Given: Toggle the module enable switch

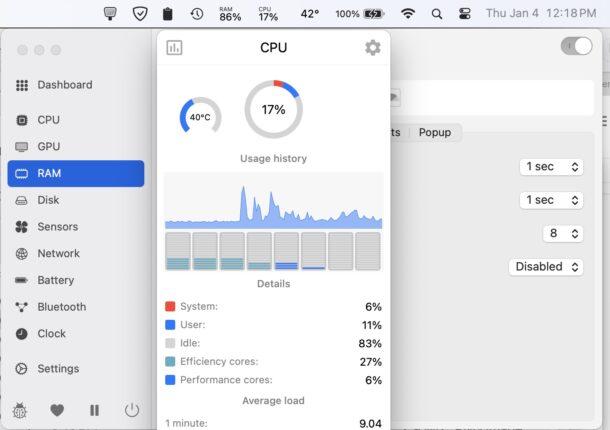Looking at the screenshot, I should point(576,46).
